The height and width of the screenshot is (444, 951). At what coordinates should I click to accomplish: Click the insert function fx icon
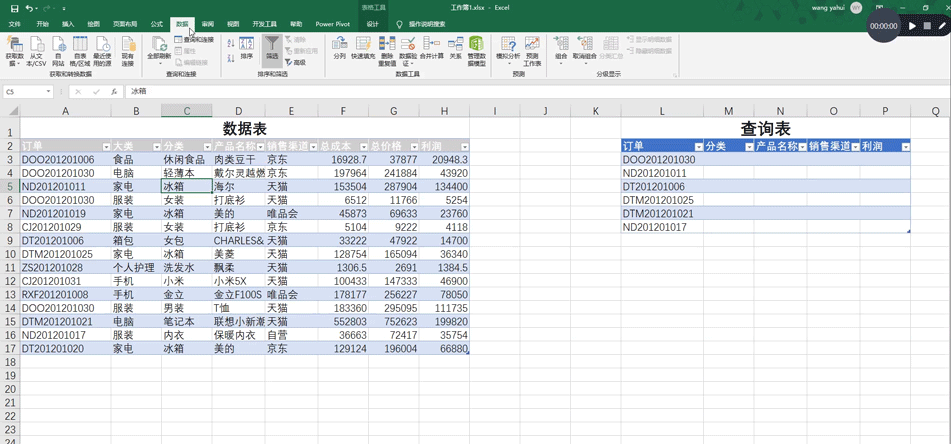(x=113, y=92)
